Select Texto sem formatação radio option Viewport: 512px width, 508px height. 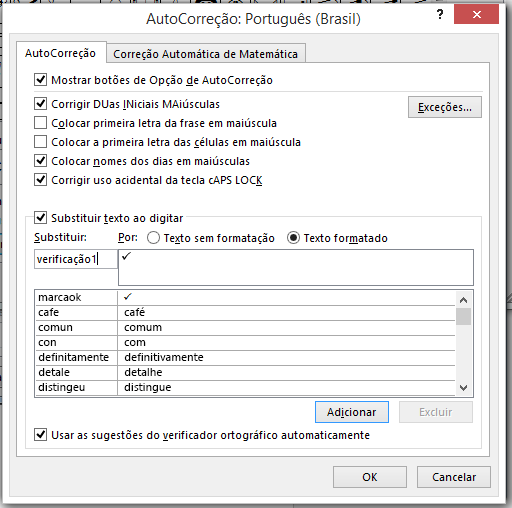[x=153, y=238]
